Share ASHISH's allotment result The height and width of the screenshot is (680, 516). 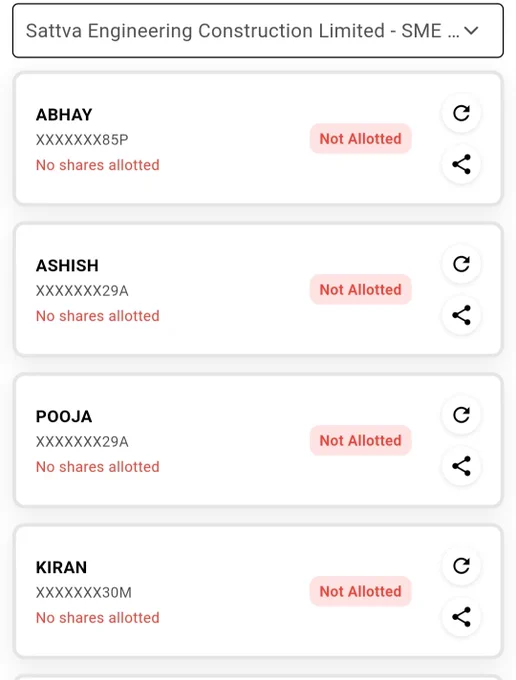pos(461,315)
